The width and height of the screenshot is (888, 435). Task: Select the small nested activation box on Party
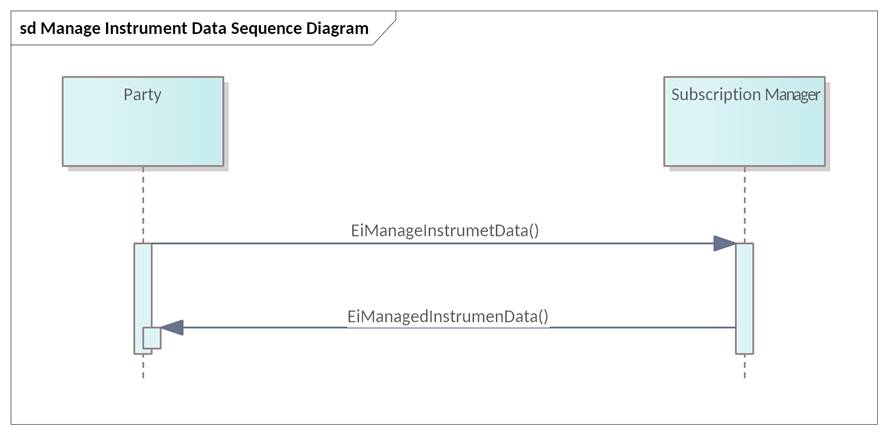(x=152, y=338)
